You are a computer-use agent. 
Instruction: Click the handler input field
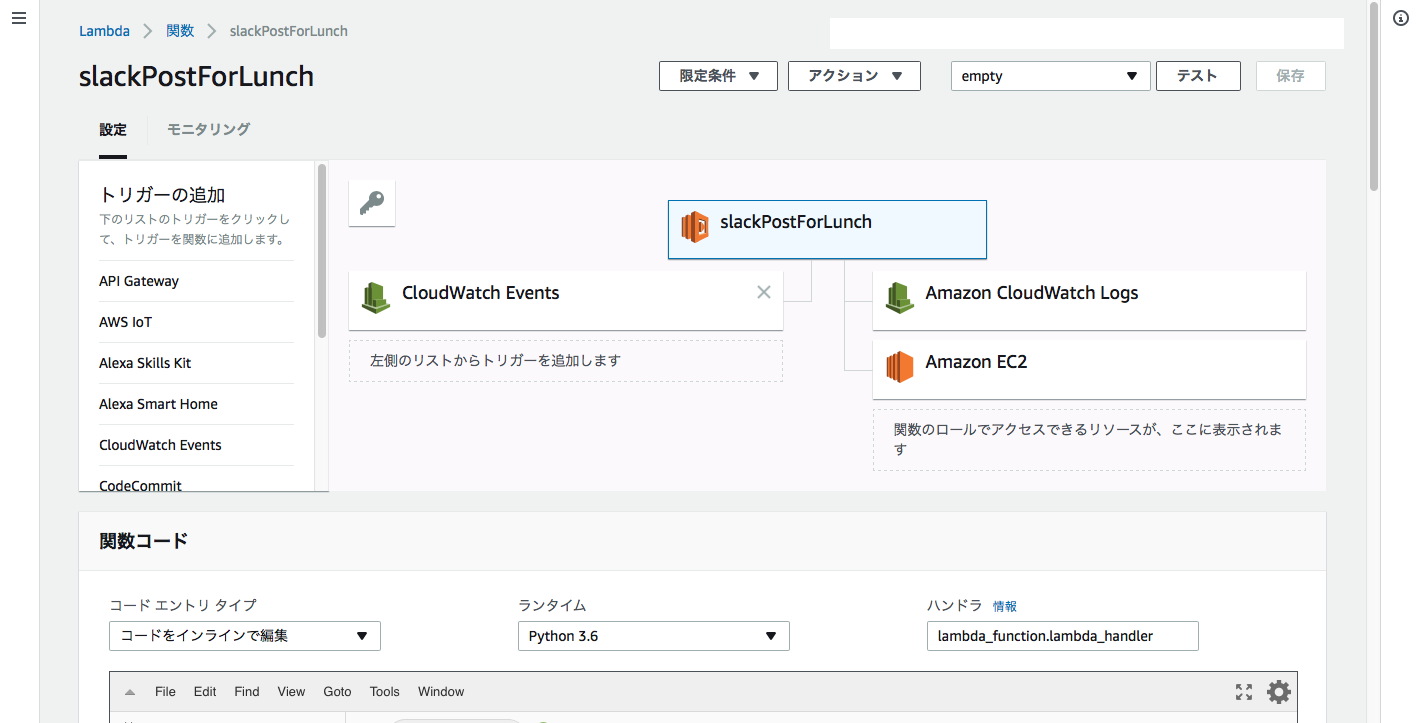1062,636
